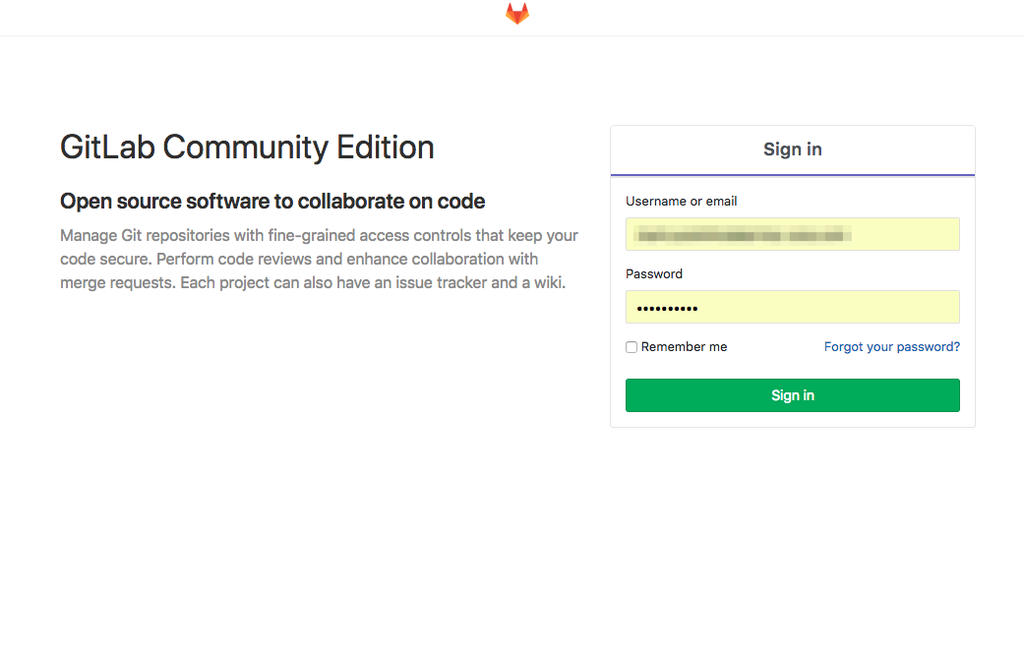Click the GitLab Community Edition heading

[x=247, y=148]
